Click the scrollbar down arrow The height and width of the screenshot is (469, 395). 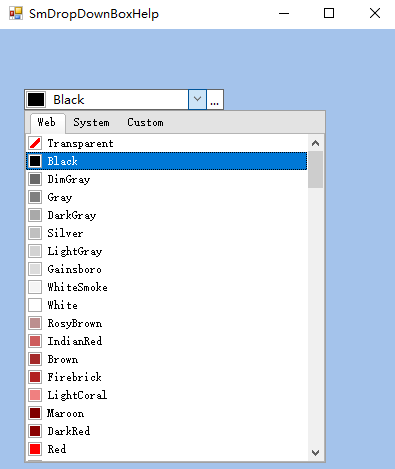(315, 452)
